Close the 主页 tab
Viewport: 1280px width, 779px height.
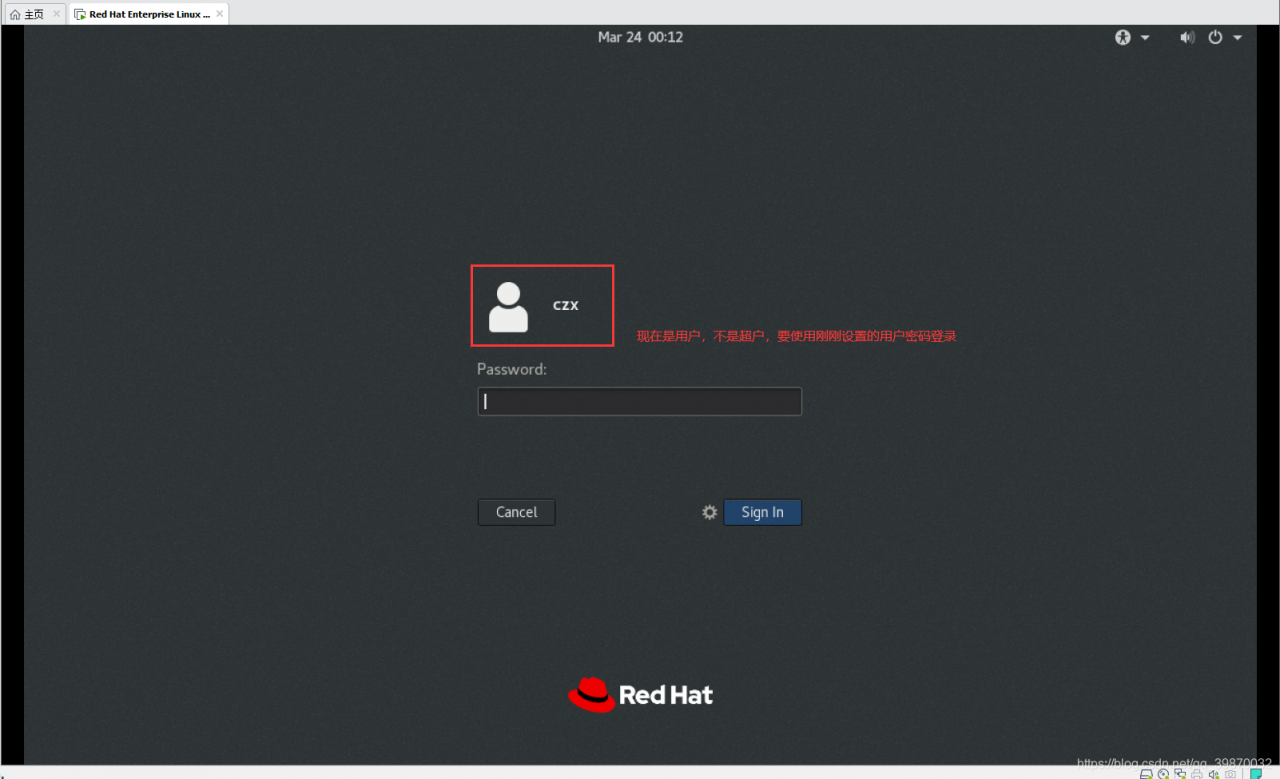[x=57, y=14]
